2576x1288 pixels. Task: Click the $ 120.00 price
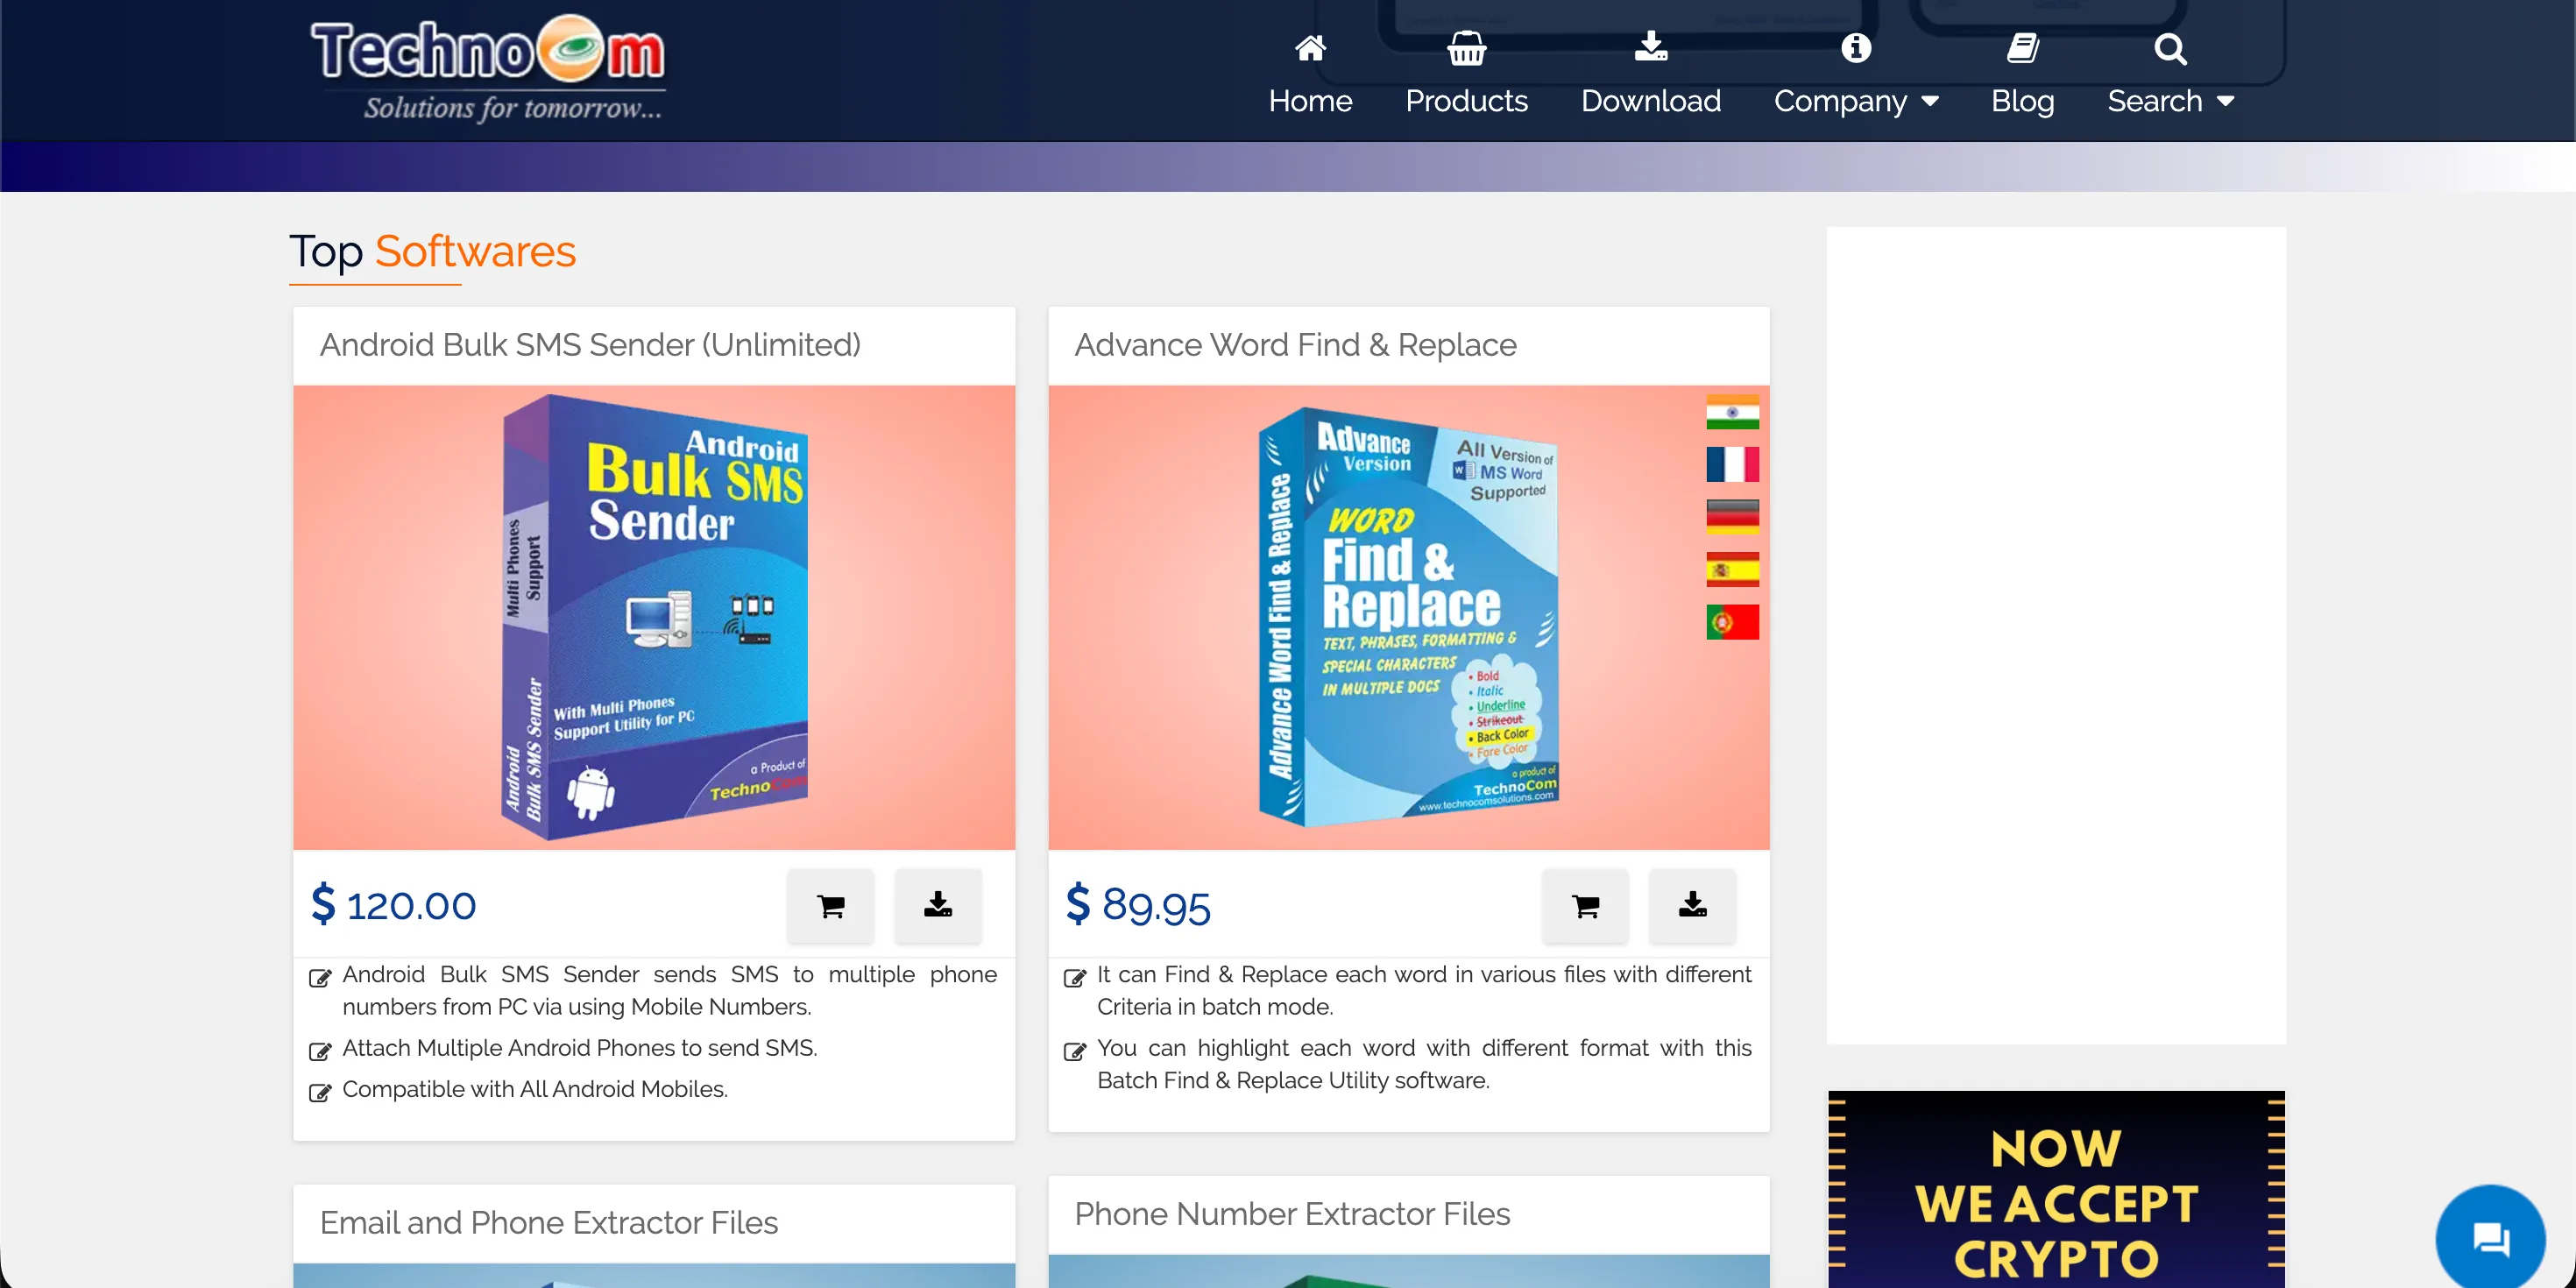coord(393,905)
